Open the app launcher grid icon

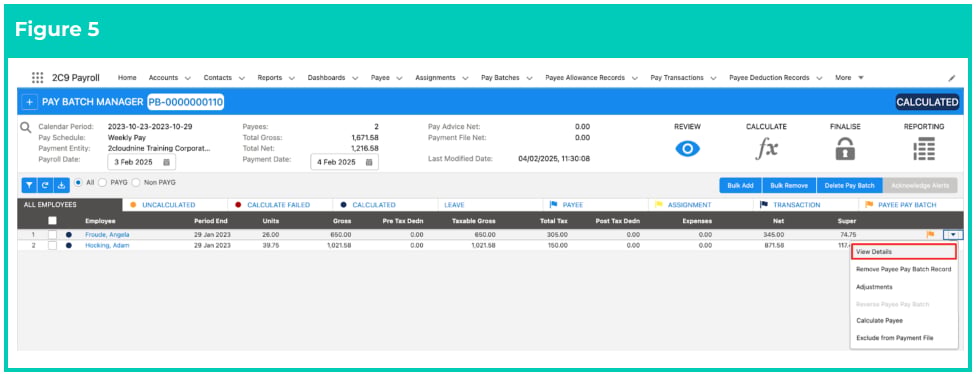pos(37,78)
